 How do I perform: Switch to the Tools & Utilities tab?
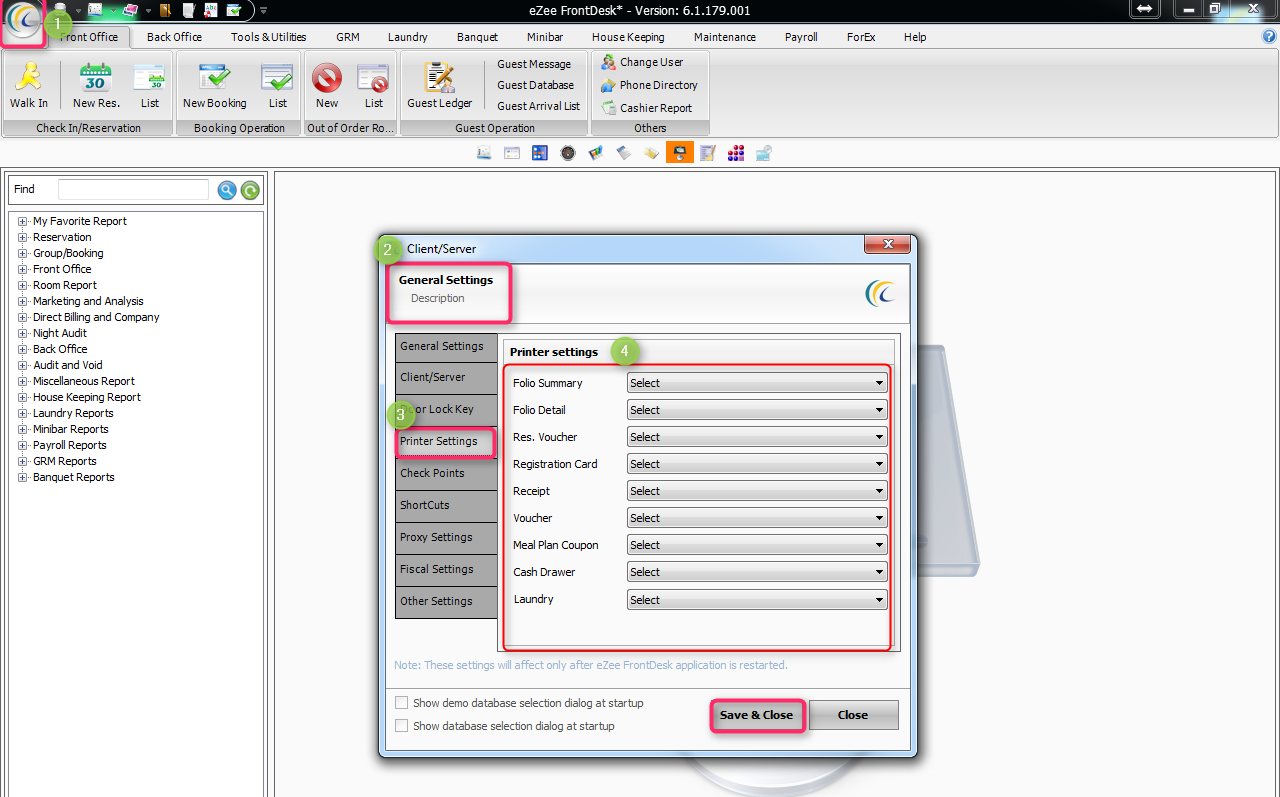coord(268,37)
